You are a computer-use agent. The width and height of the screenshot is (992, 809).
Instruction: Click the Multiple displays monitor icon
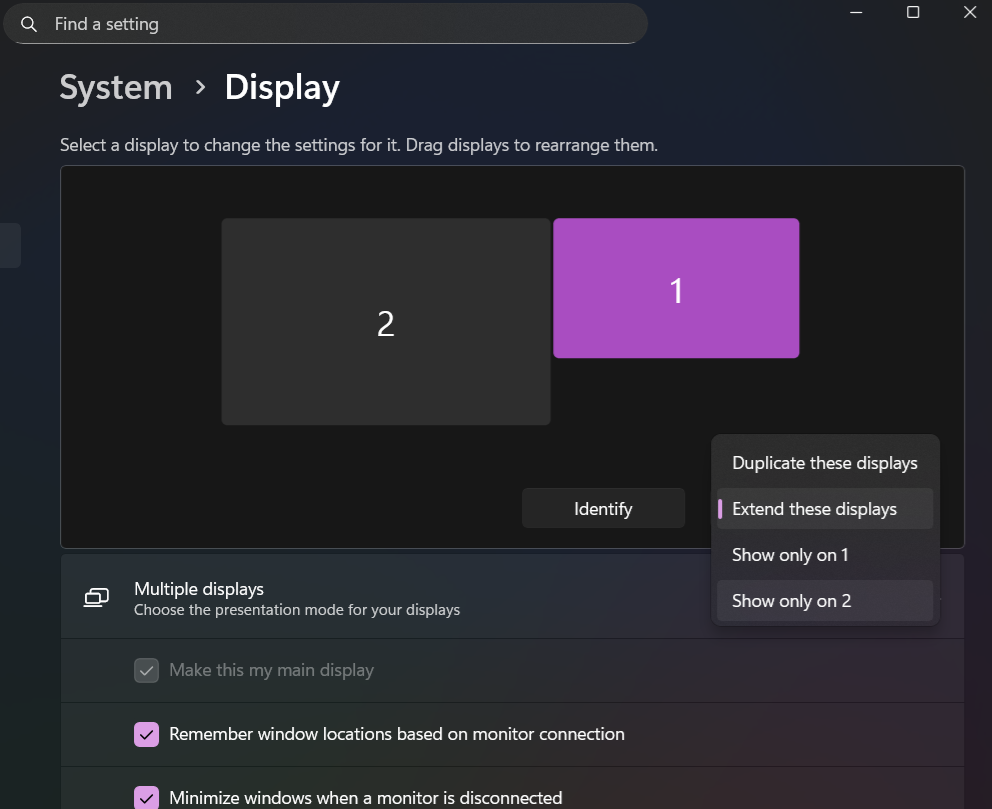96,598
